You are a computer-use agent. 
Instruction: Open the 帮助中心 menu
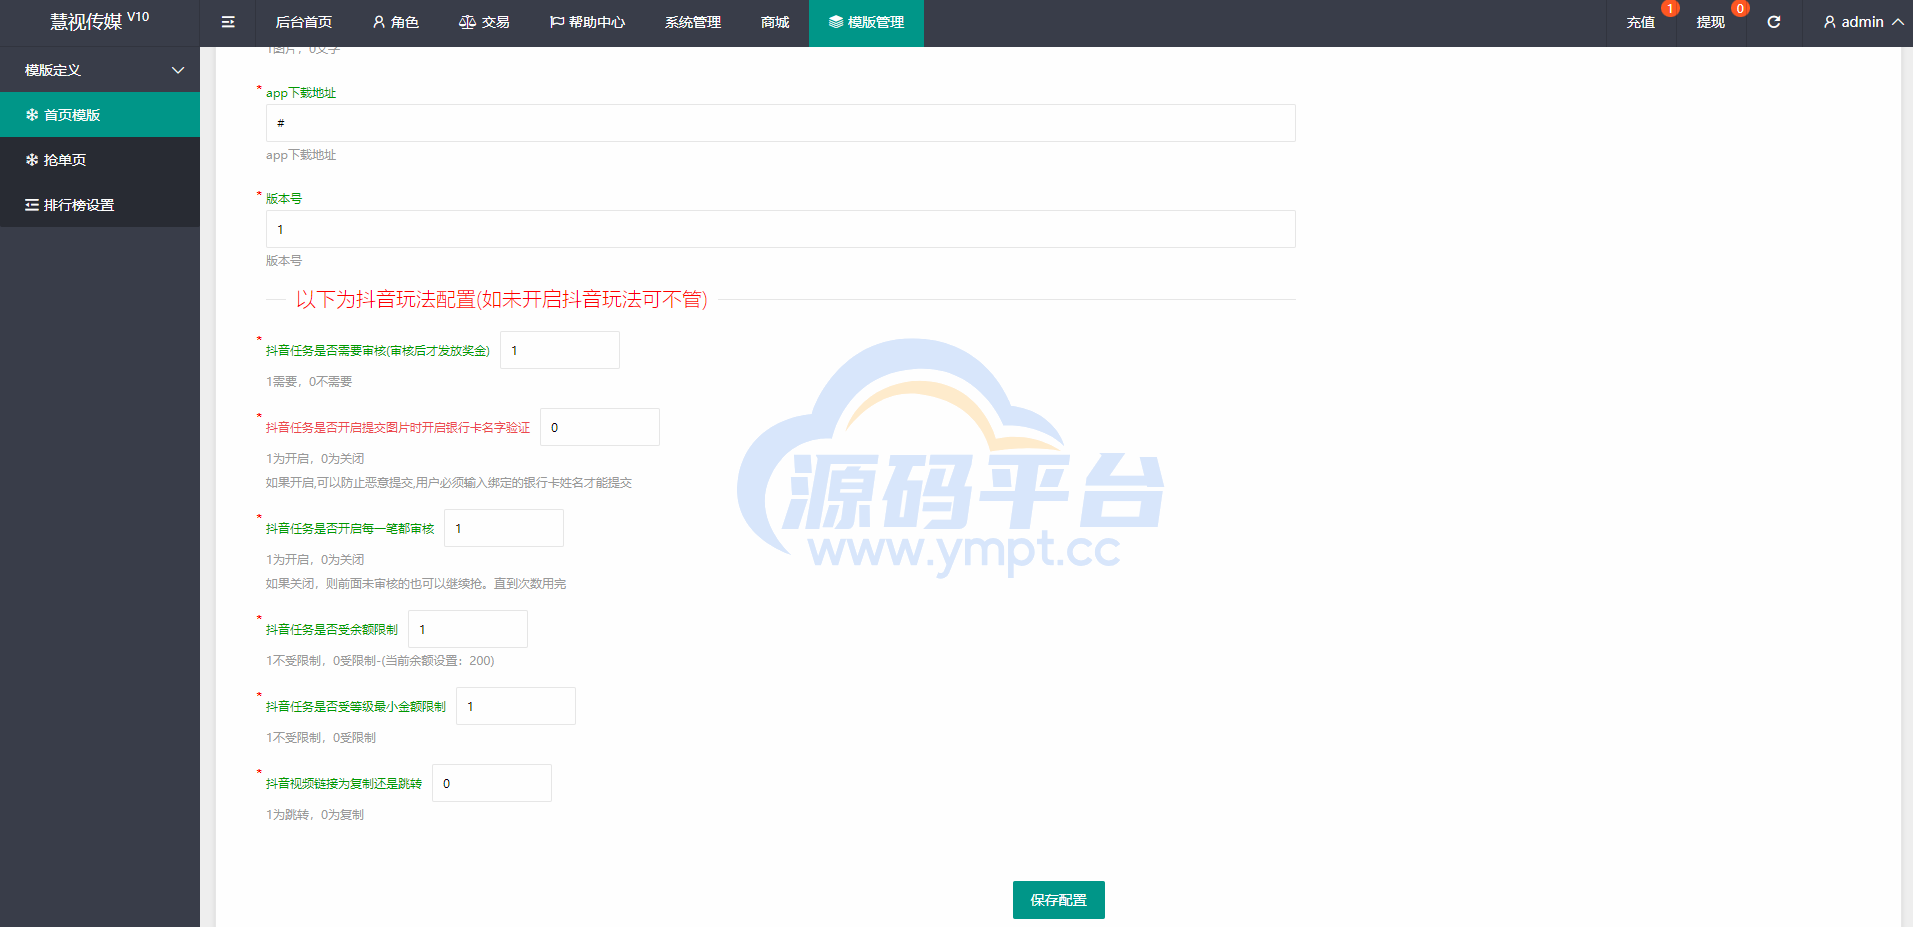587,22
